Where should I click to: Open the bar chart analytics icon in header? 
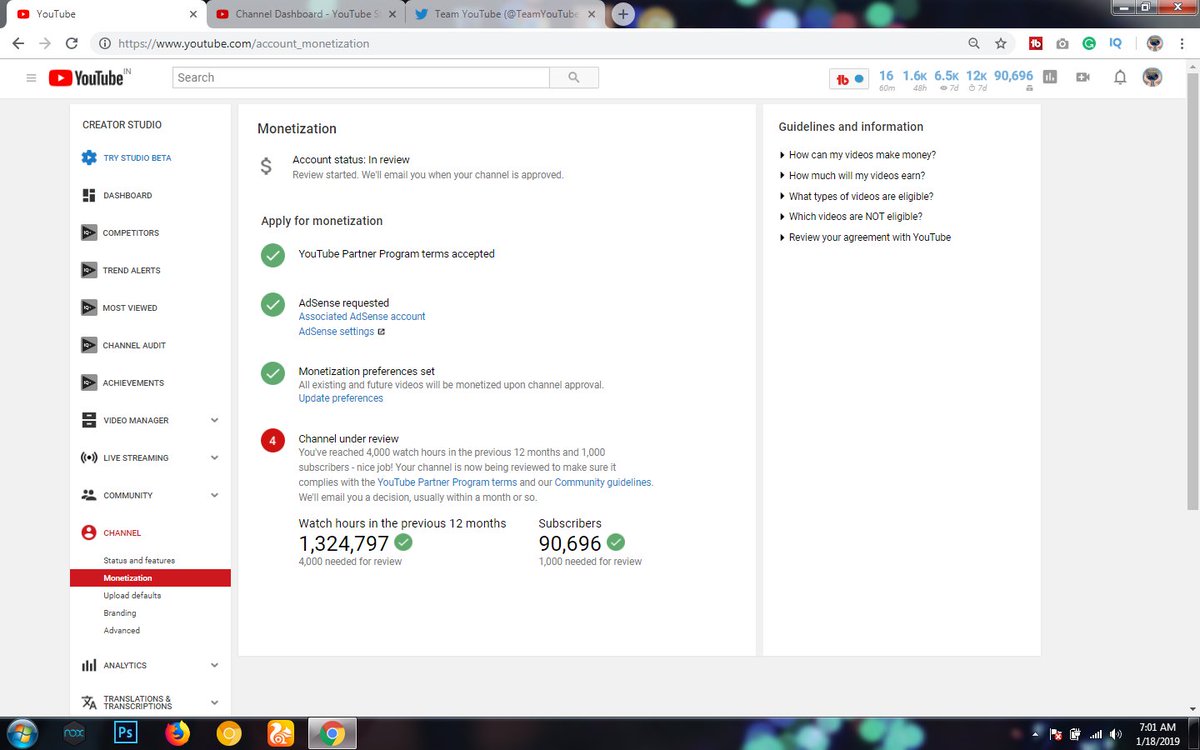tap(1050, 77)
